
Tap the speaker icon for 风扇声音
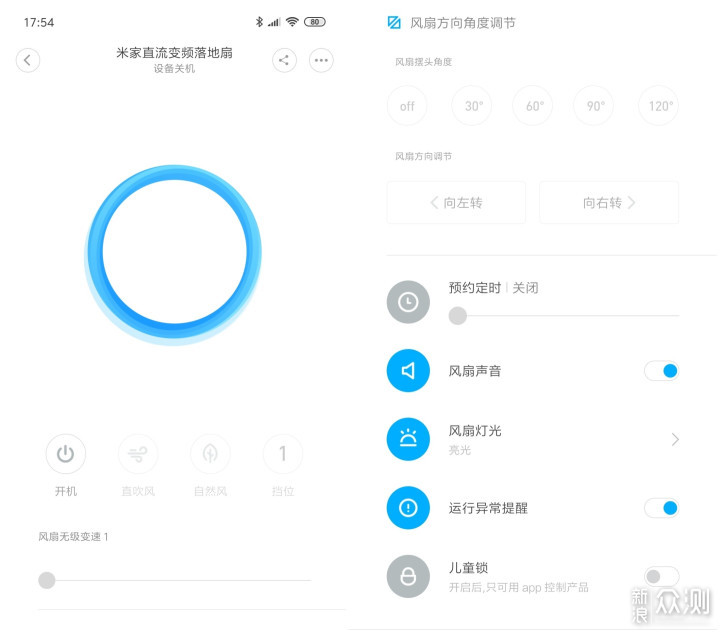pyautogui.click(x=408, y=370)
